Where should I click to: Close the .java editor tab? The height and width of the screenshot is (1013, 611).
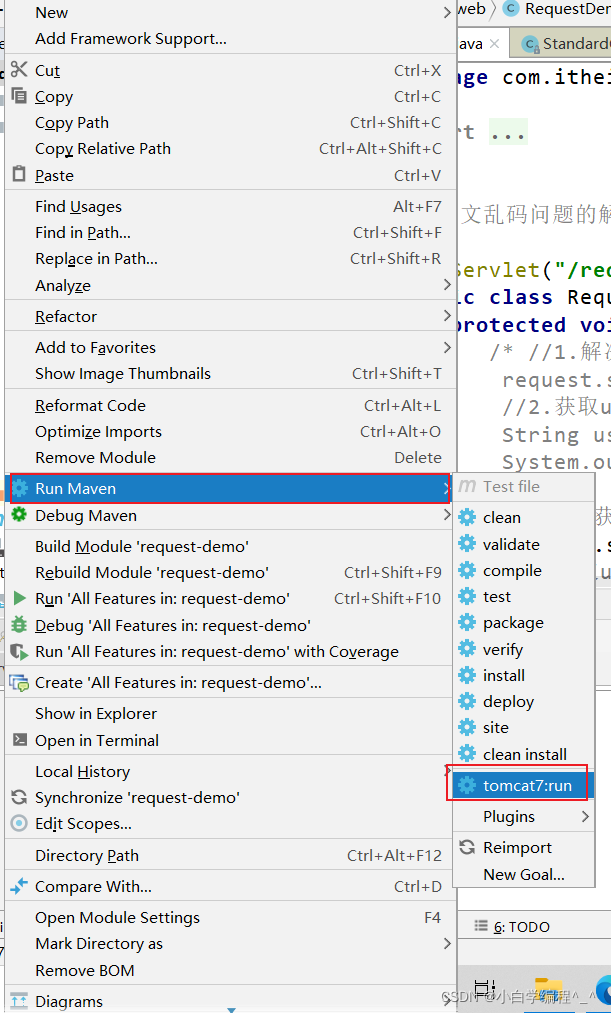click(494, 43)
